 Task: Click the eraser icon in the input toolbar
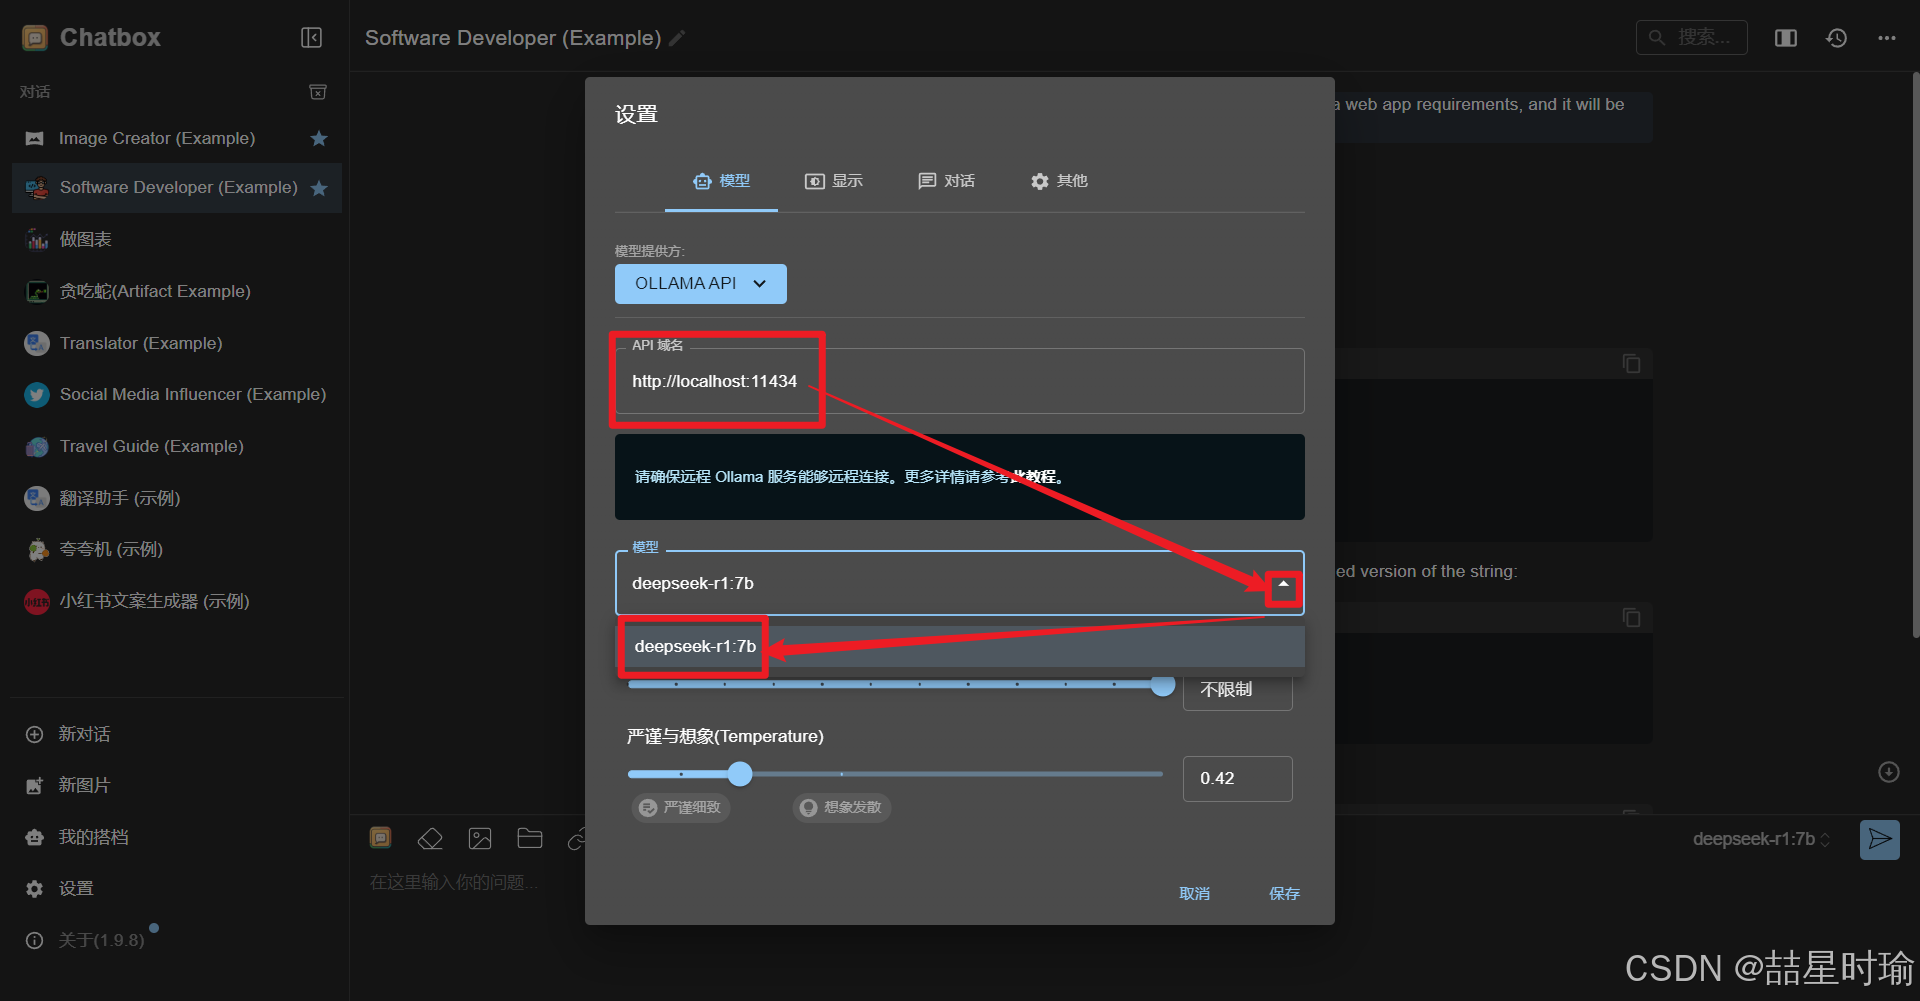(x=430, y=839)
